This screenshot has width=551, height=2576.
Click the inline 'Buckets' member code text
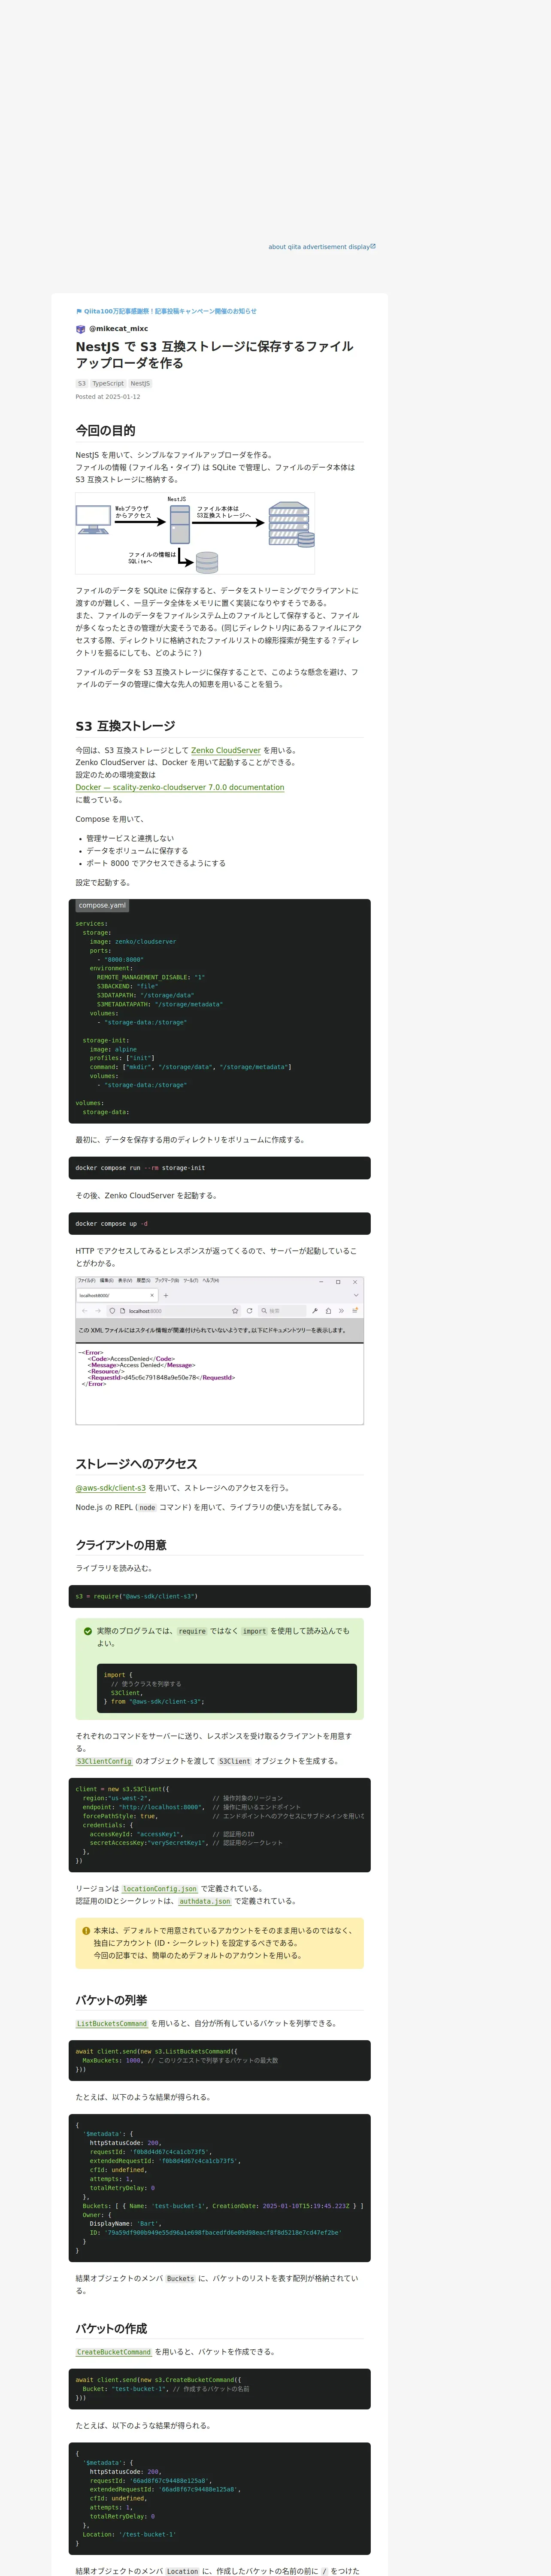tap(181, 2279)
